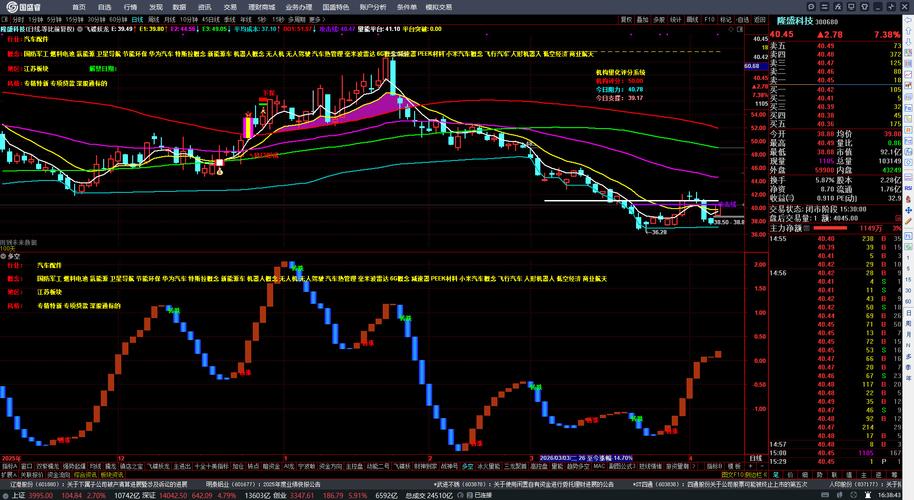Select the 筹码 tab under order book
914x500 pixels.
894,475
